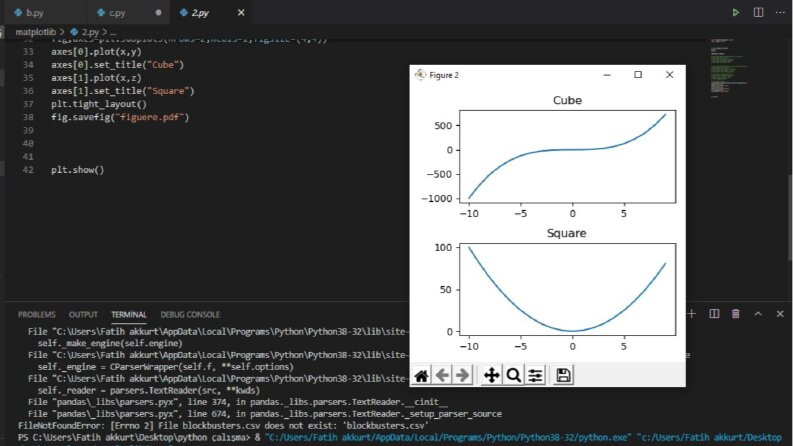Select the 2.py editor tab

point(201,13)
